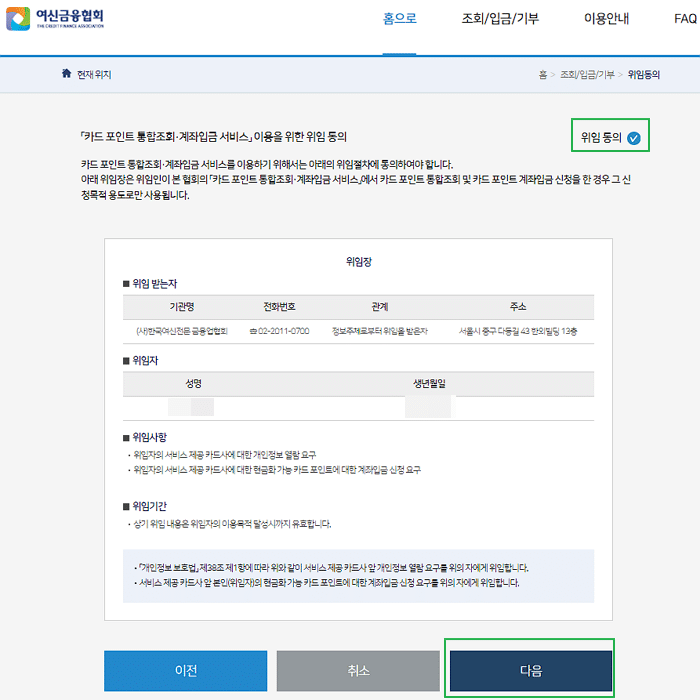
Task: Click the phone number 02-2011-0700 cell
Action: tap(279, 331)
